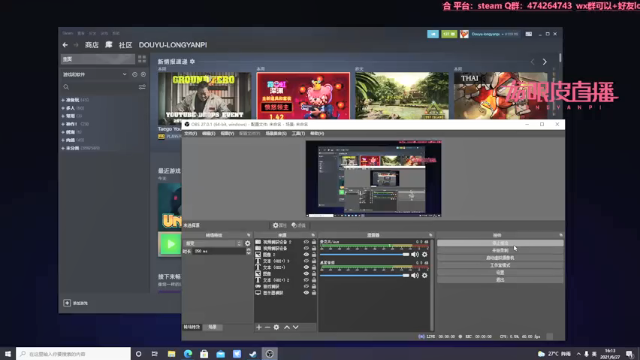Screen dimensions: 640x360
Task: Click 开始录制 button in OBS
Action: (x=500, y=250)
